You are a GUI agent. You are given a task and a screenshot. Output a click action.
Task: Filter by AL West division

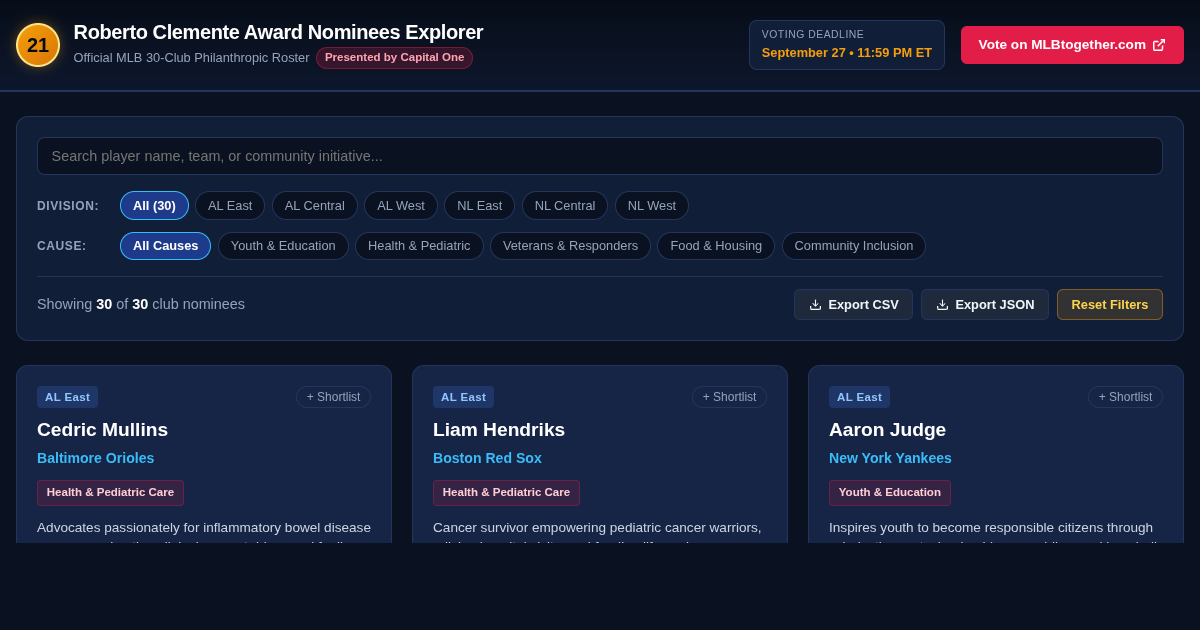coord(401,206)
